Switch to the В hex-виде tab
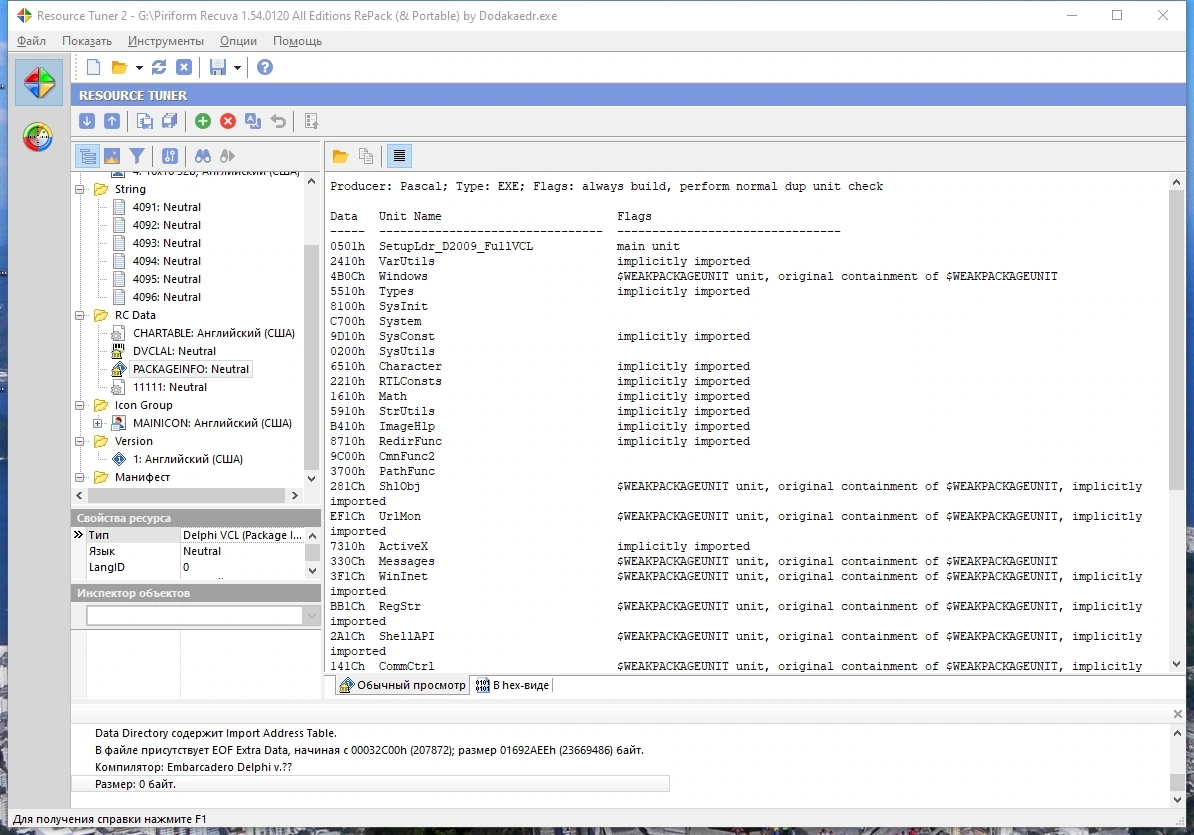The image size is (1194, 835). click(x=512, y=685)
